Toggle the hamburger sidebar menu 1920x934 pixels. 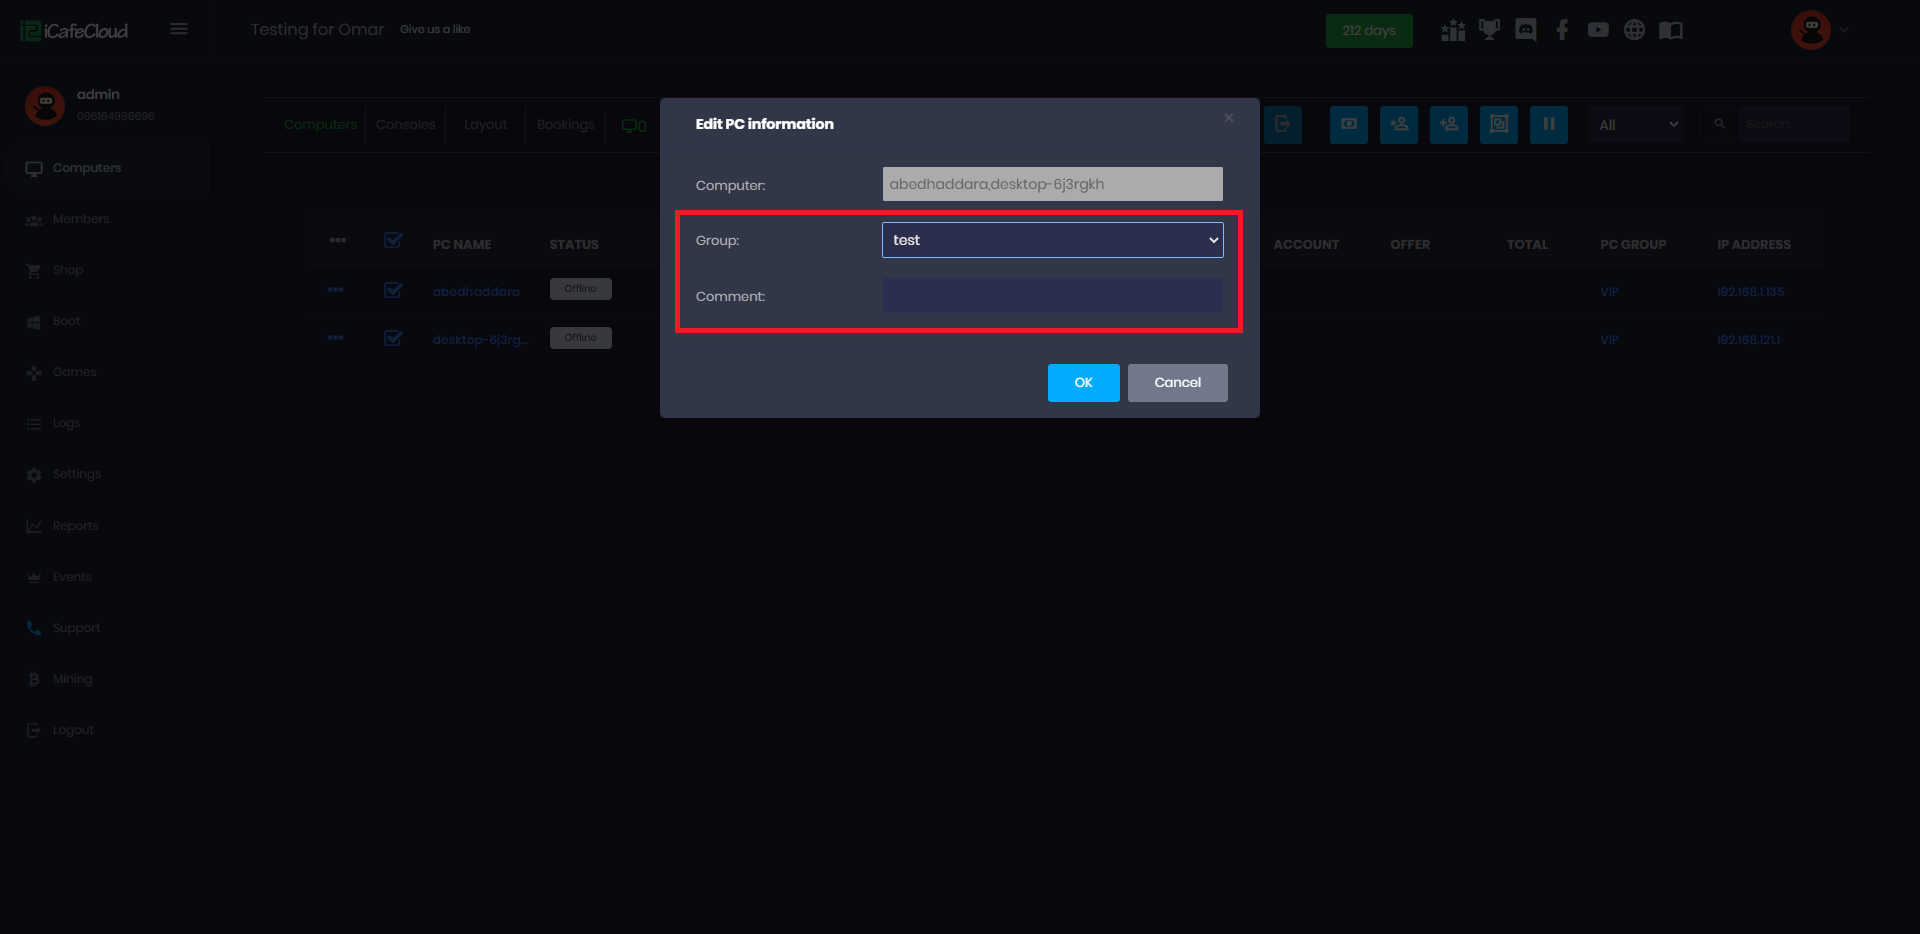[x=179, y=29]
